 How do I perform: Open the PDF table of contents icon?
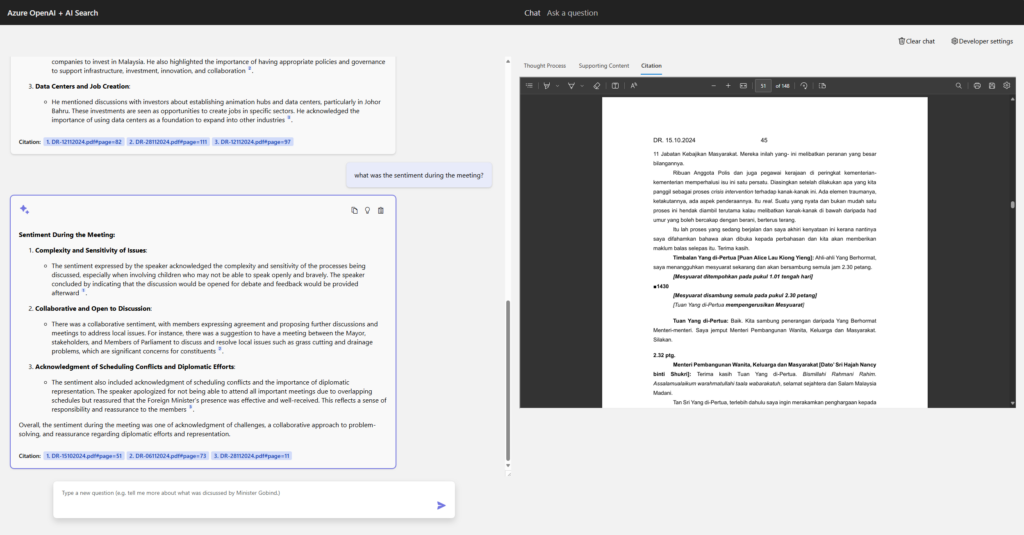point(529,86)
